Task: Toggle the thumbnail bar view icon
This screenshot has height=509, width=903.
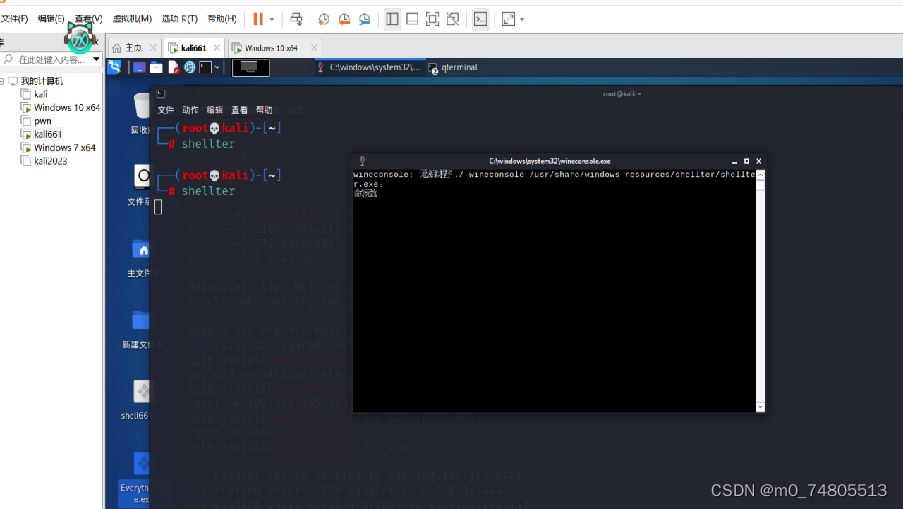Action: point(412,19)
